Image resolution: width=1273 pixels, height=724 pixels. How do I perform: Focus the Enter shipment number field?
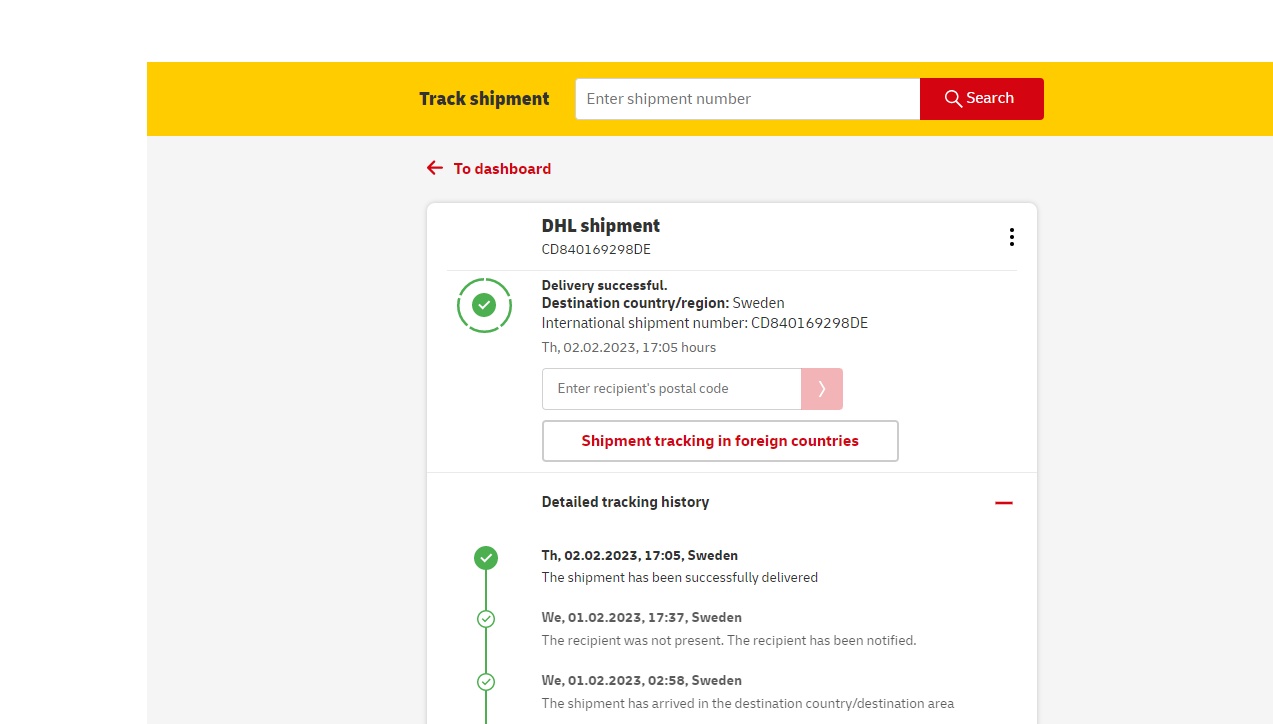tap(747, 99)
